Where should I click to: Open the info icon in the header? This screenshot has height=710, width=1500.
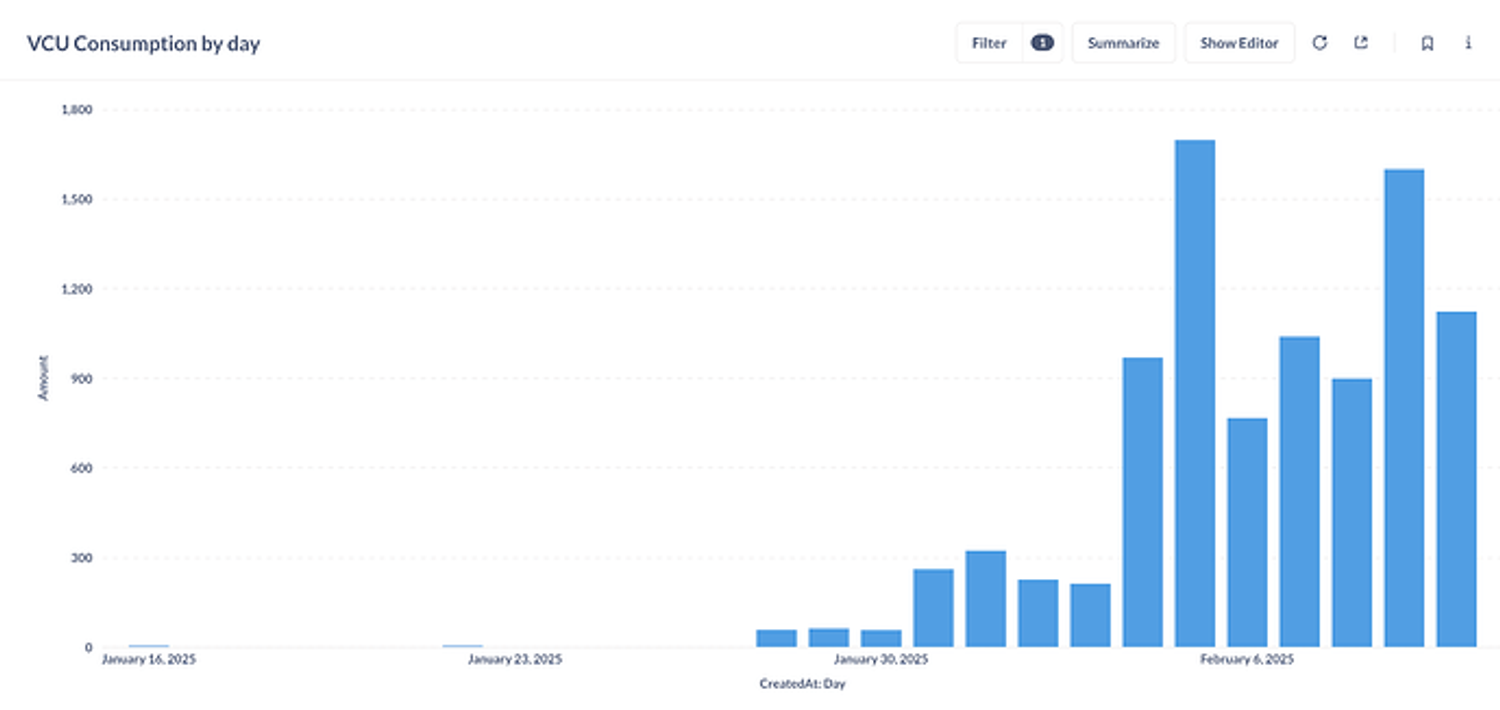tap(1468, 43)
